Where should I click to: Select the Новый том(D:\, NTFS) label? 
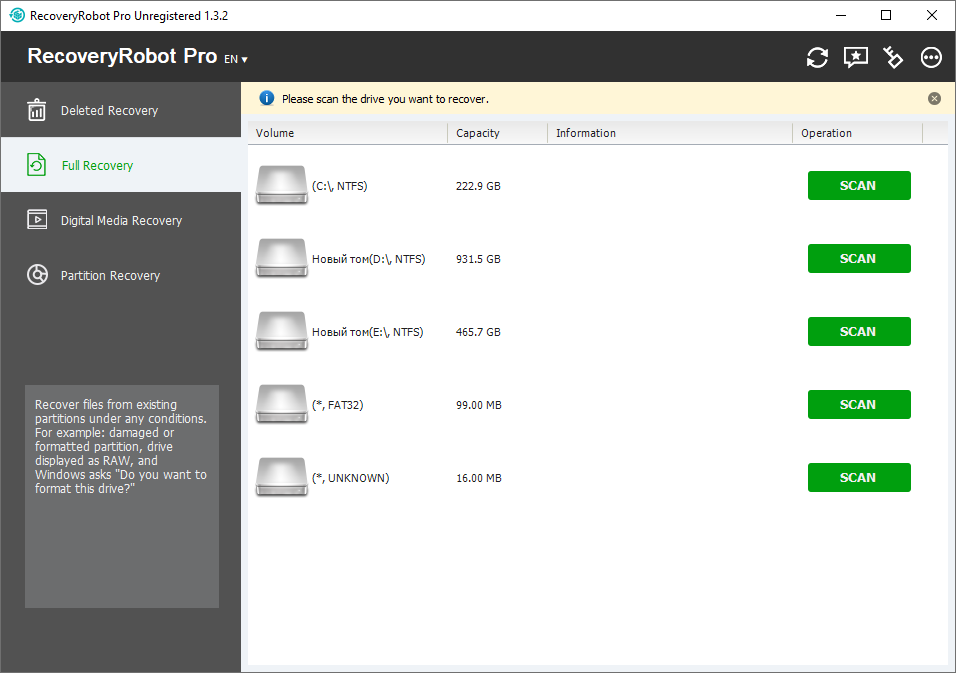(x=369, y=259)
